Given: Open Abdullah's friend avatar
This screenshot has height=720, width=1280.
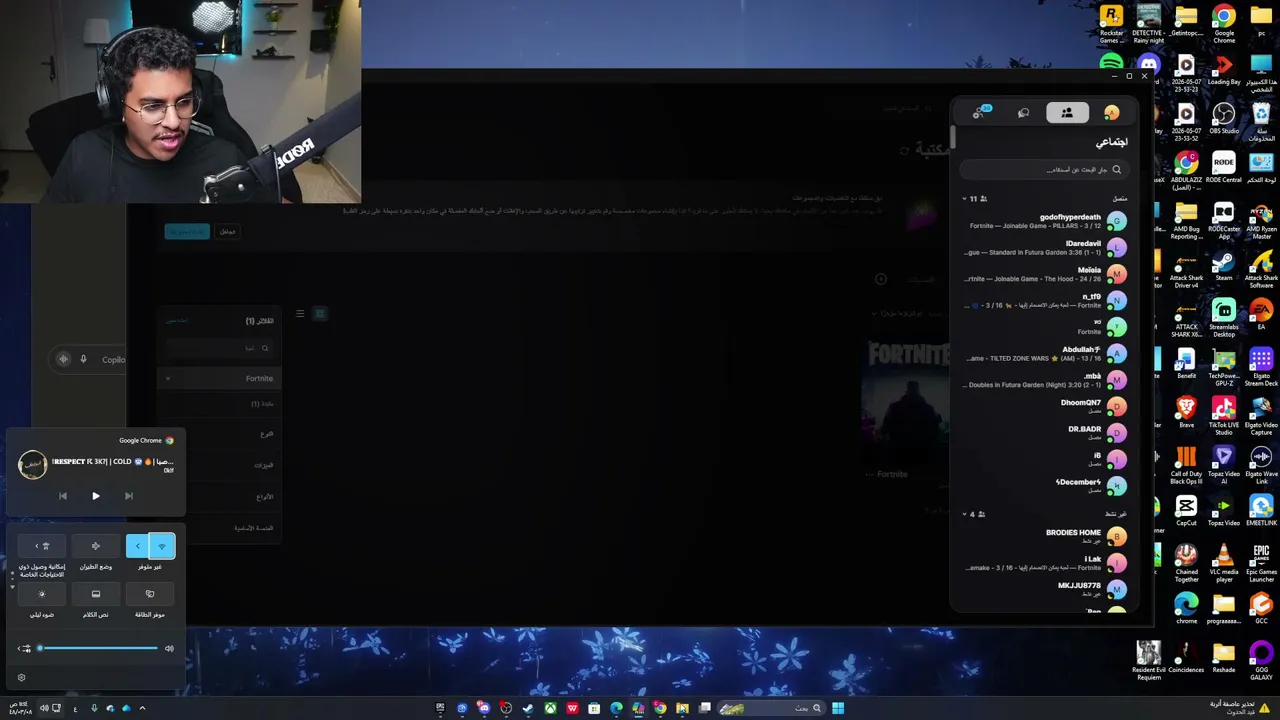Looking at the screenshot, I should pyautogui.click(x=1116, y=354).
